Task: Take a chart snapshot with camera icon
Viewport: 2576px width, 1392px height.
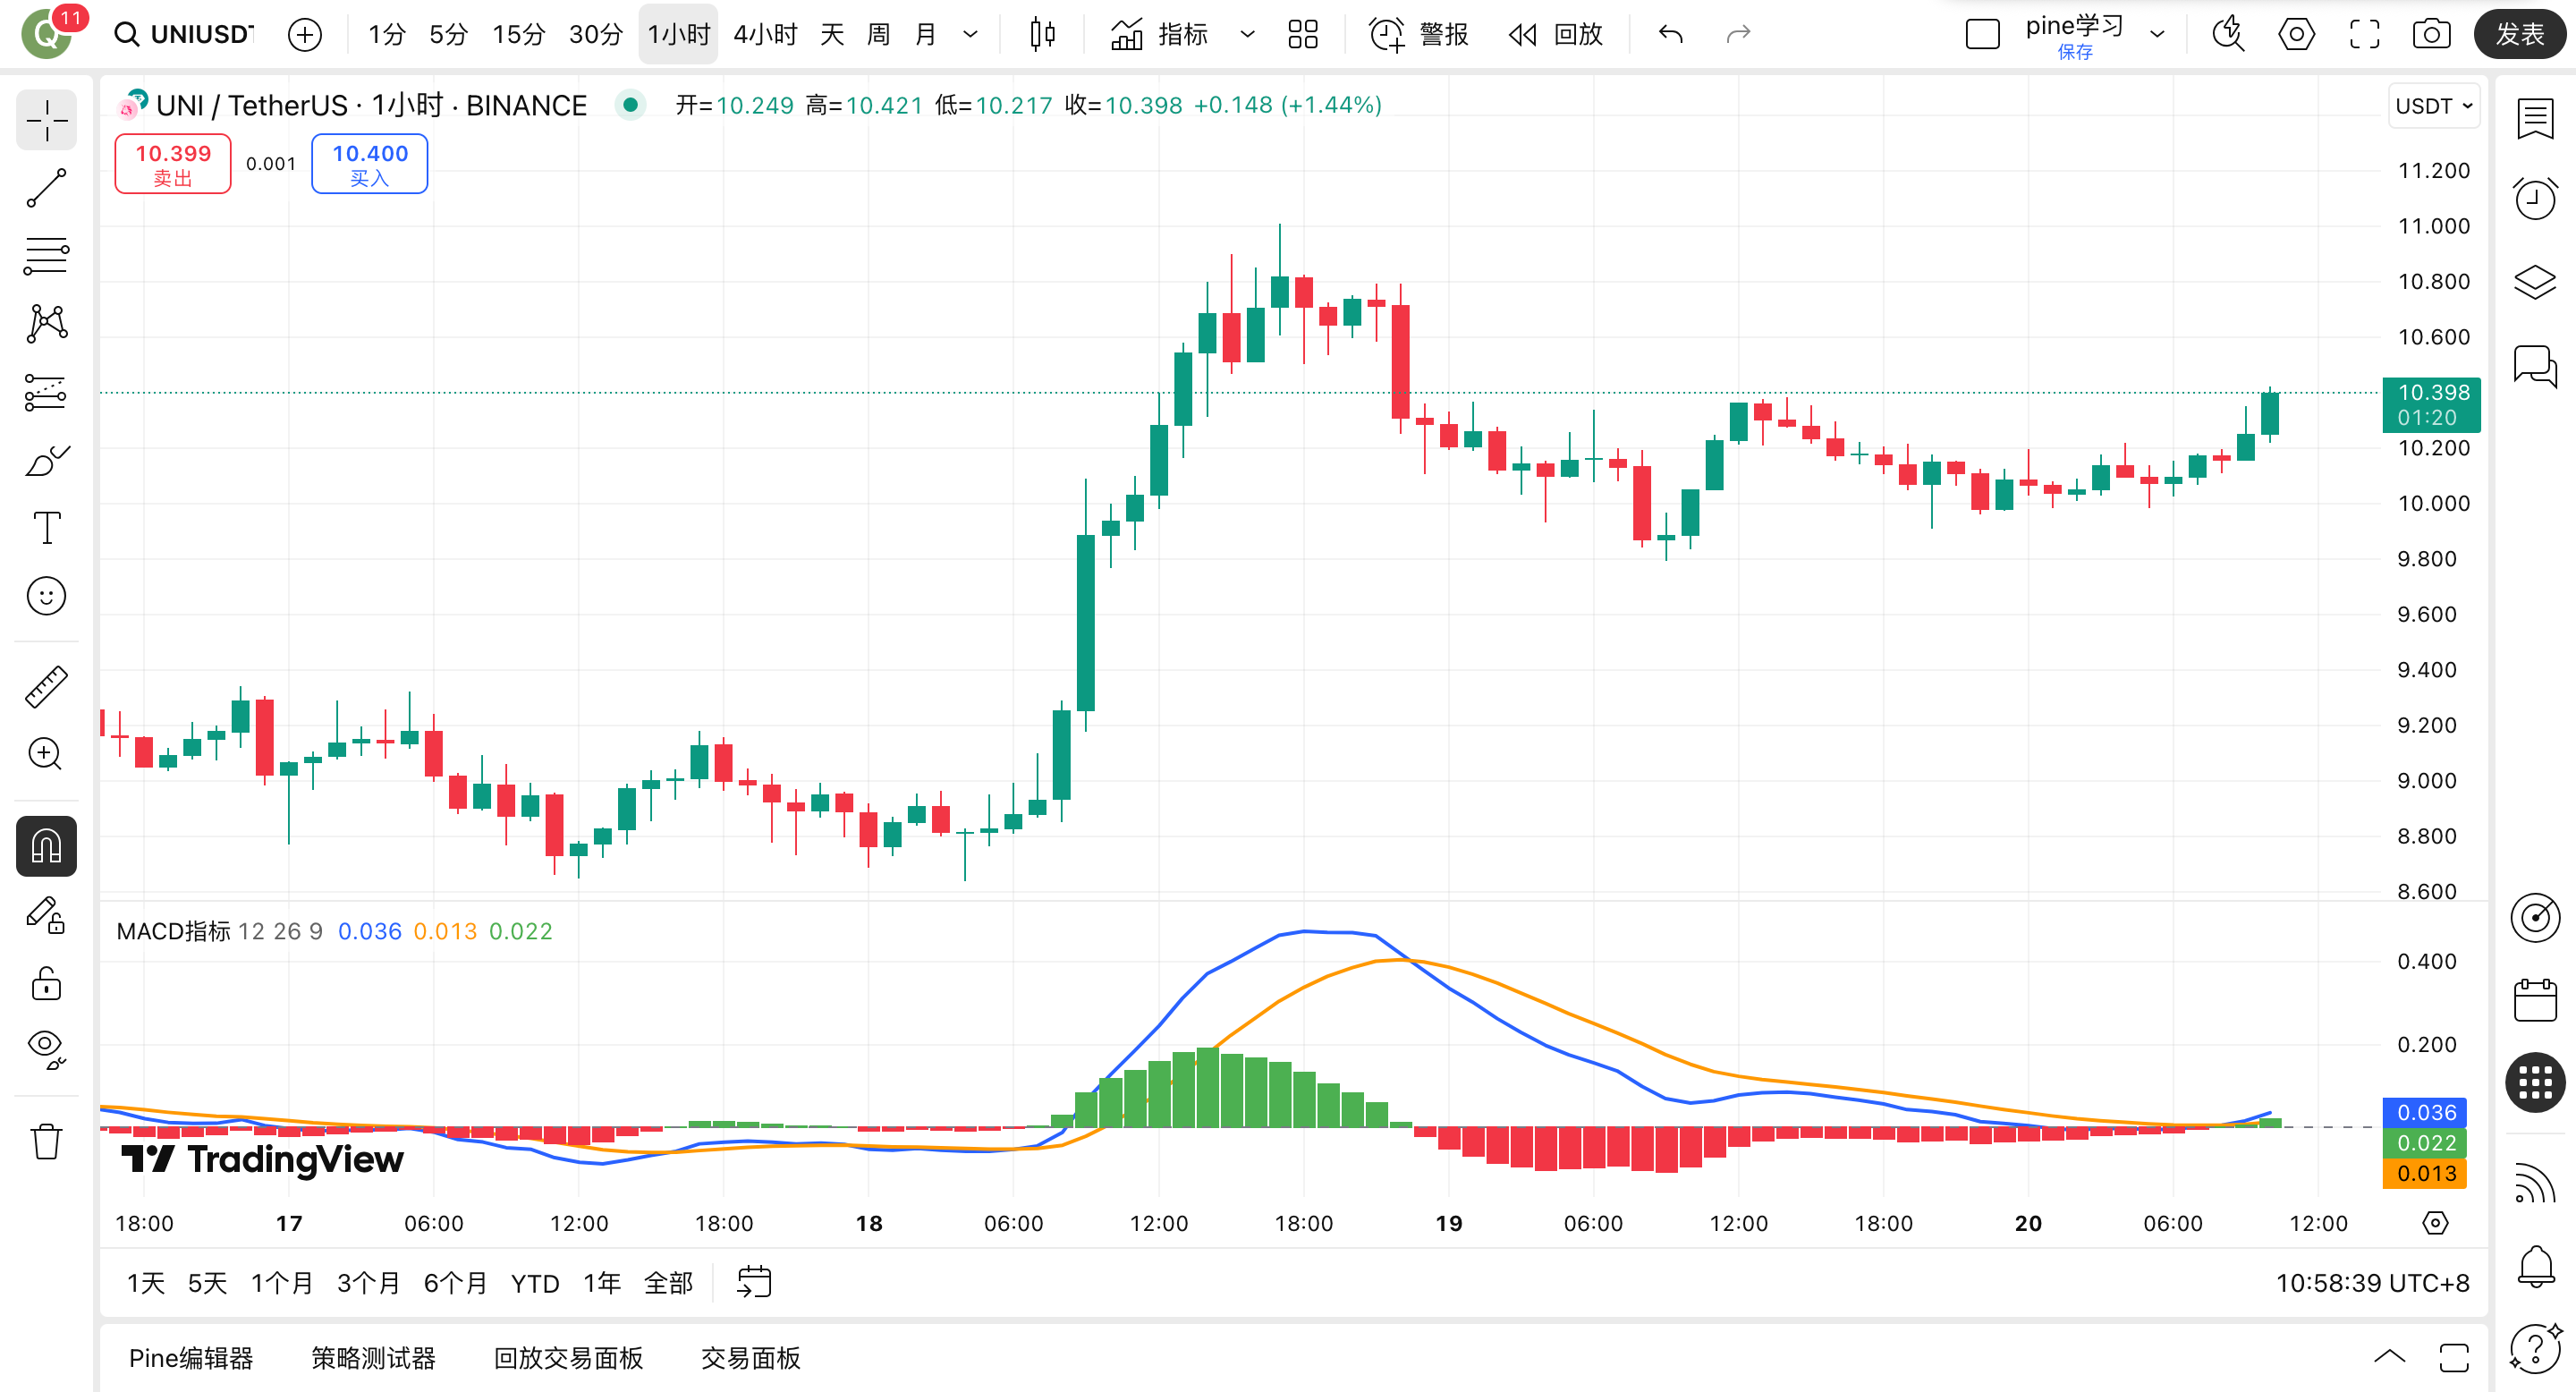Action: (x=2431, y=34)
